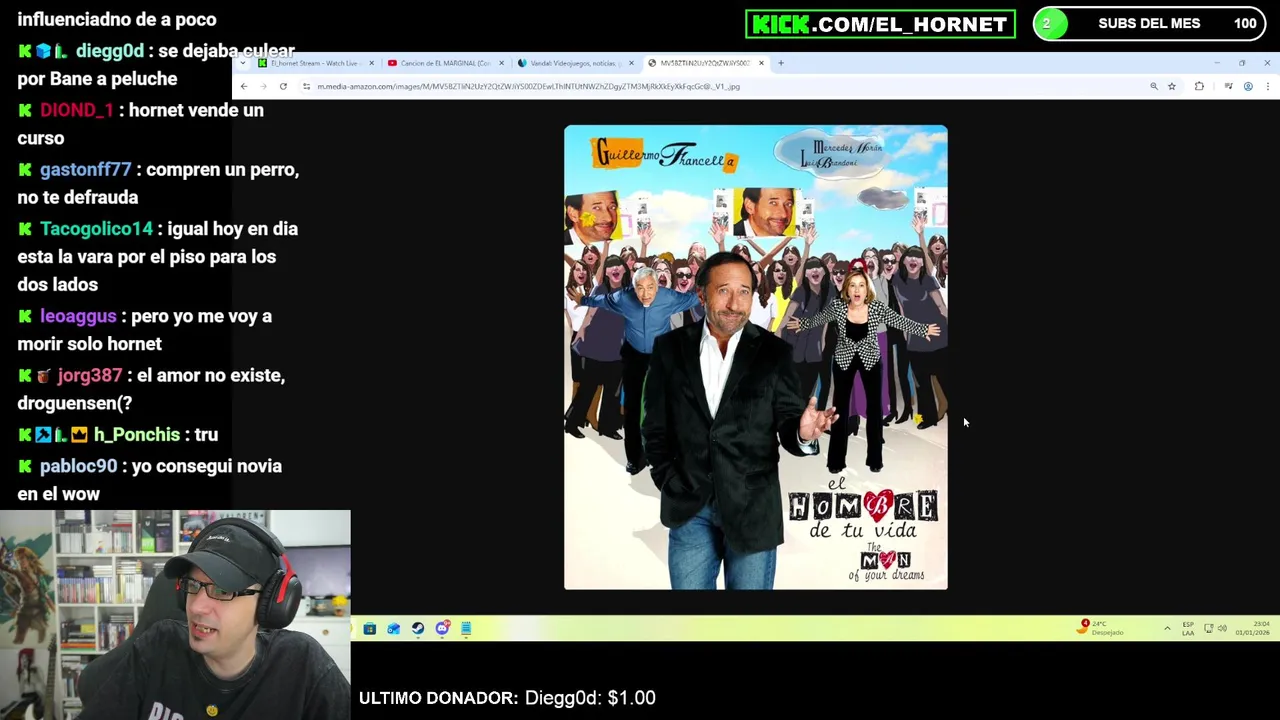This screenshot has height=720, width=1280.
Task: Open volume speaker tray icon
Action: coord(1222,628)
